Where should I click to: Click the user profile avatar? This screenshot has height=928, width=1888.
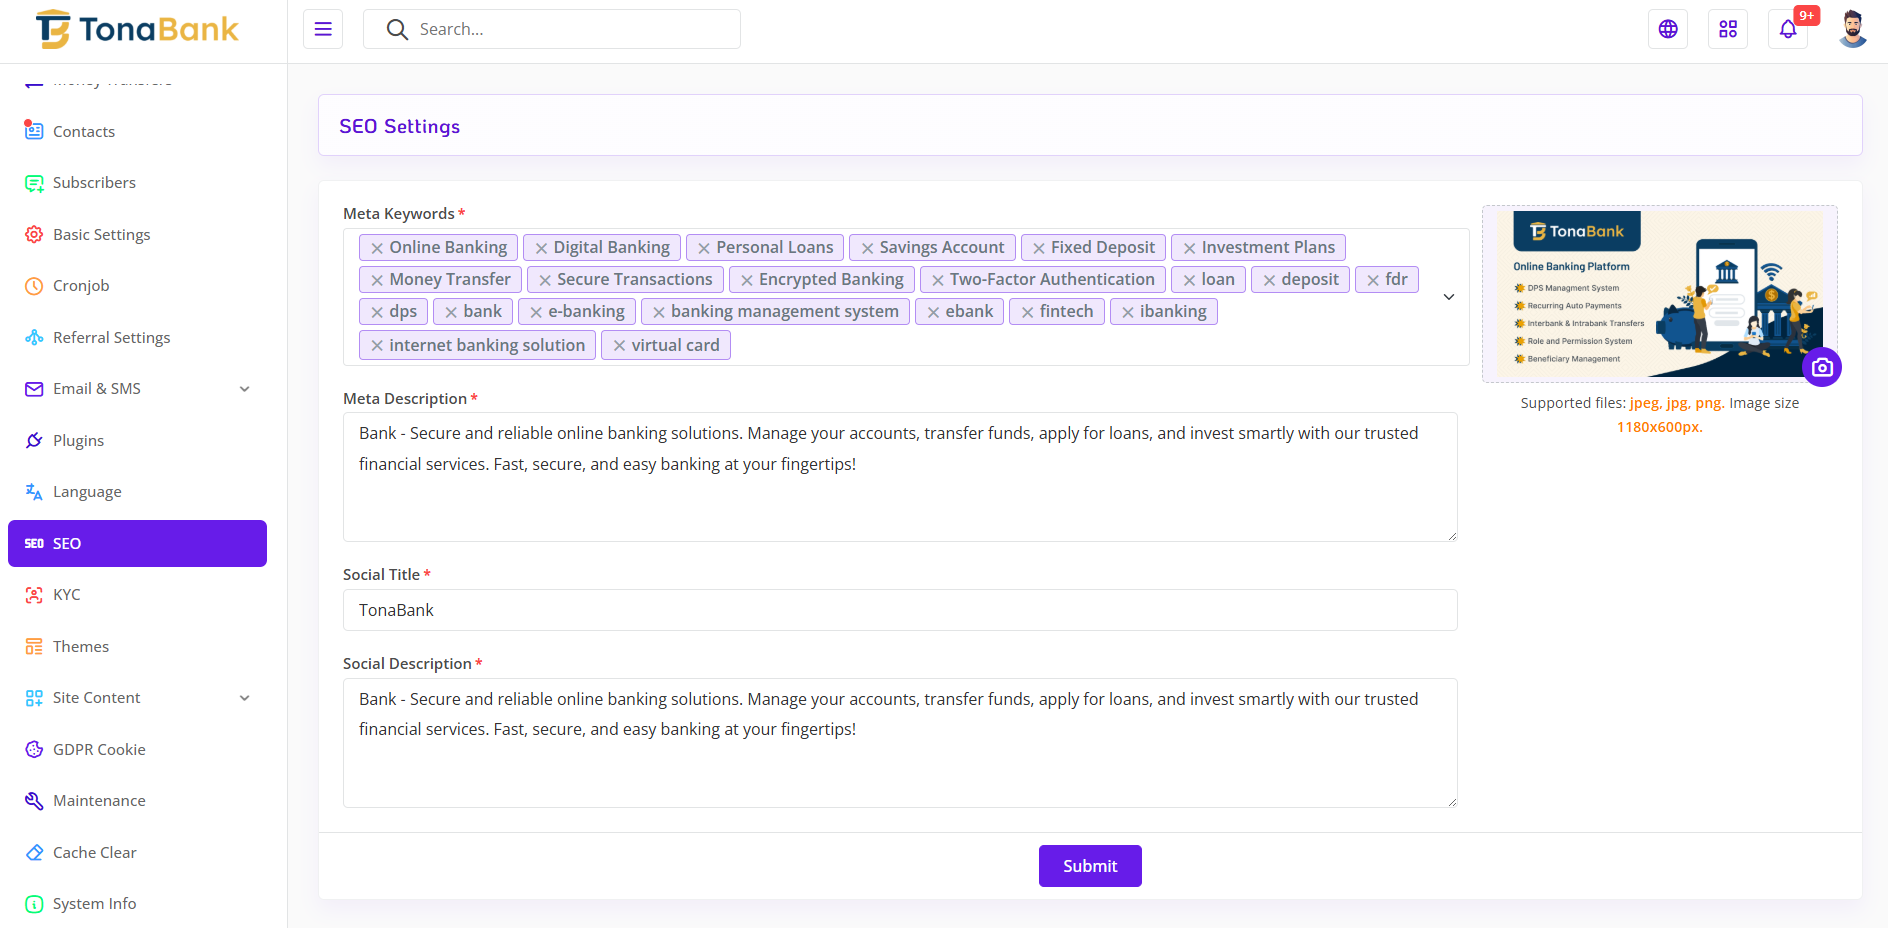pyautogui.click(x=1852, y=29)
